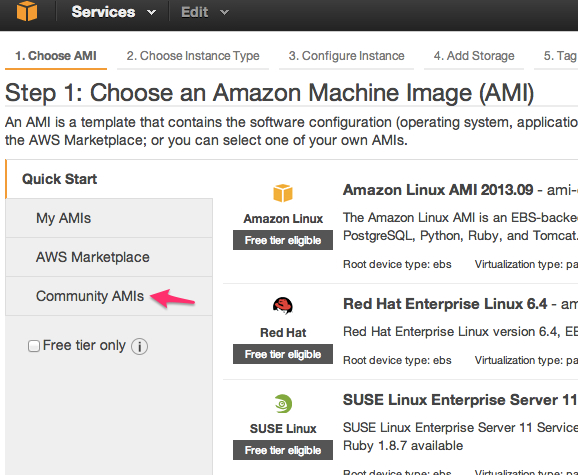Click the Edit menu chevron arrow

[x=224, y=13]
